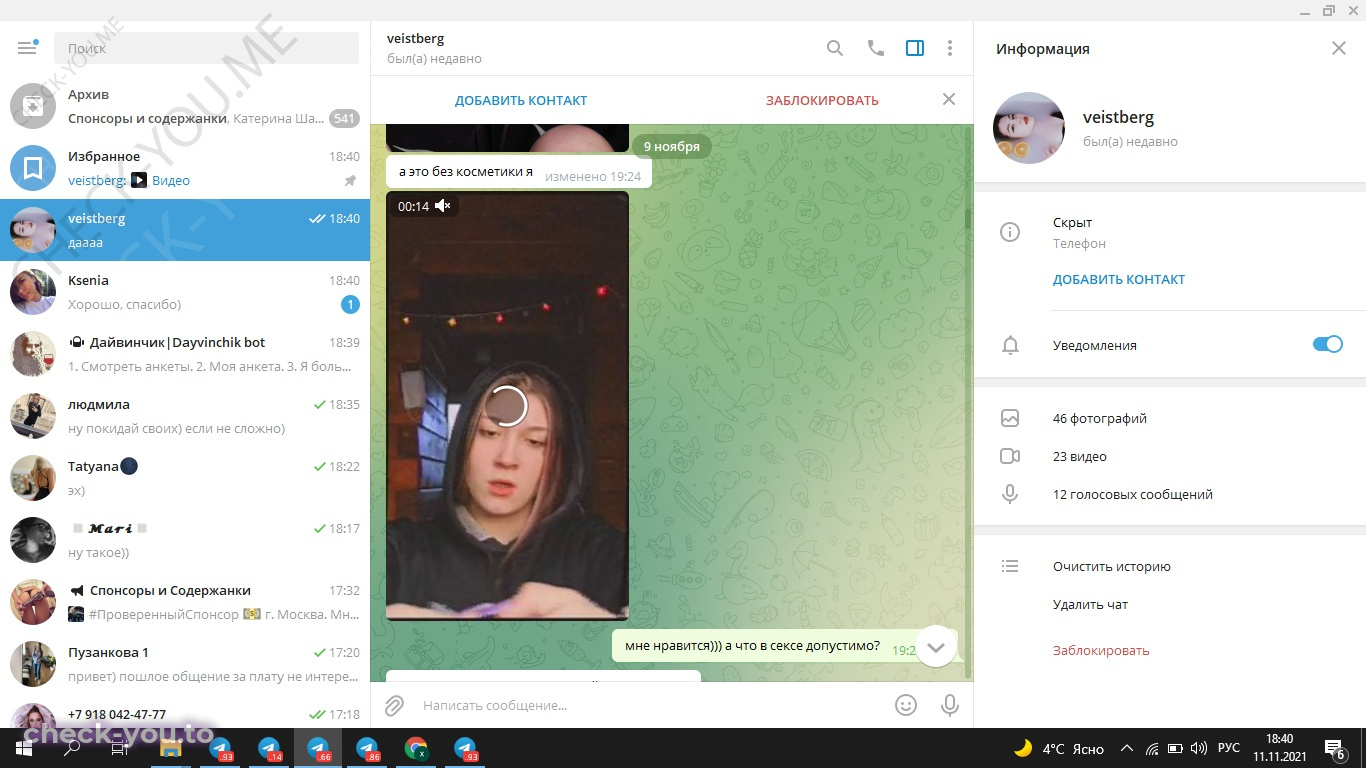Click Очистить историю
Image resolution: width=1366 pixels, height=768 pixels.
coord(1111,566)
